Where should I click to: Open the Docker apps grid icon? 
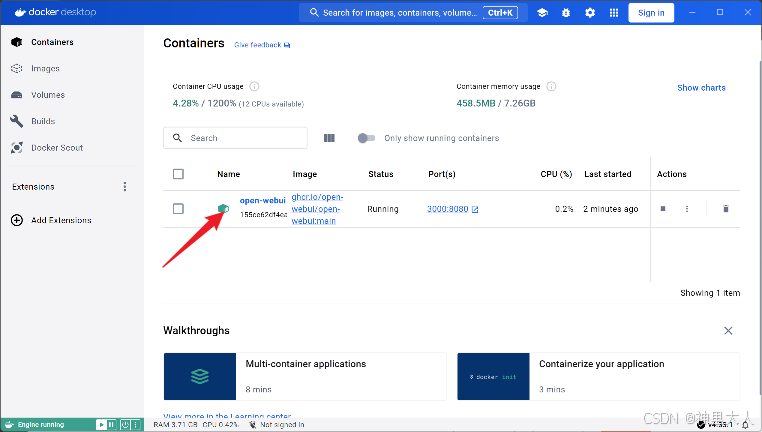coord(614,13)
